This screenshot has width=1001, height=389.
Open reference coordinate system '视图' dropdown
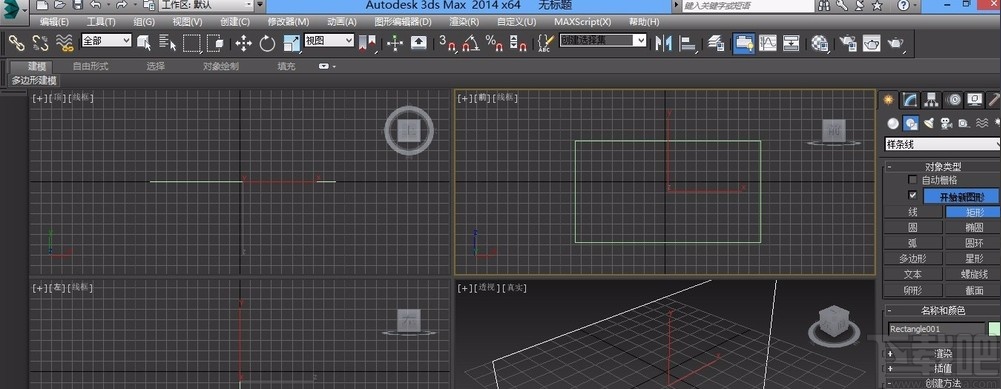click(x=329, y=41)
